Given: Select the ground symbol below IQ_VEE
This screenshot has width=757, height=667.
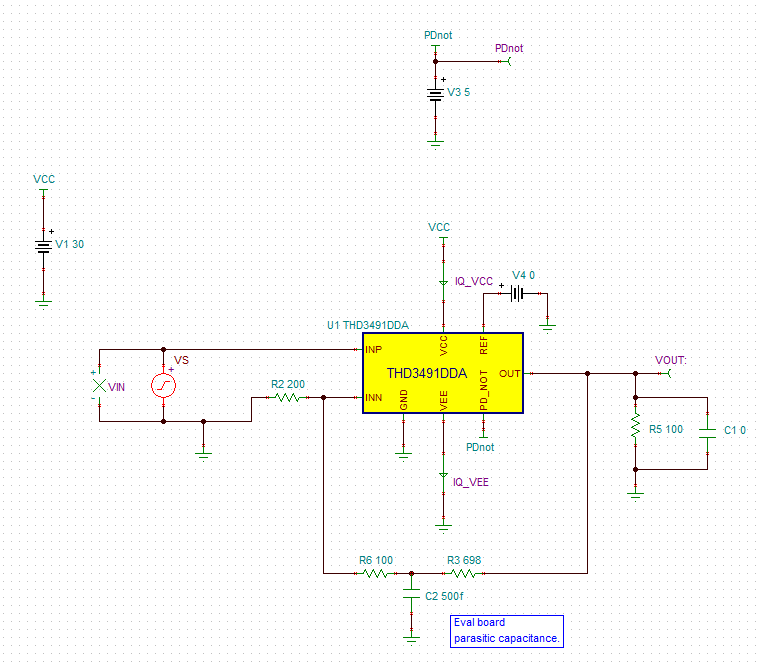Looking at the screenshot, I should (443, 528).
